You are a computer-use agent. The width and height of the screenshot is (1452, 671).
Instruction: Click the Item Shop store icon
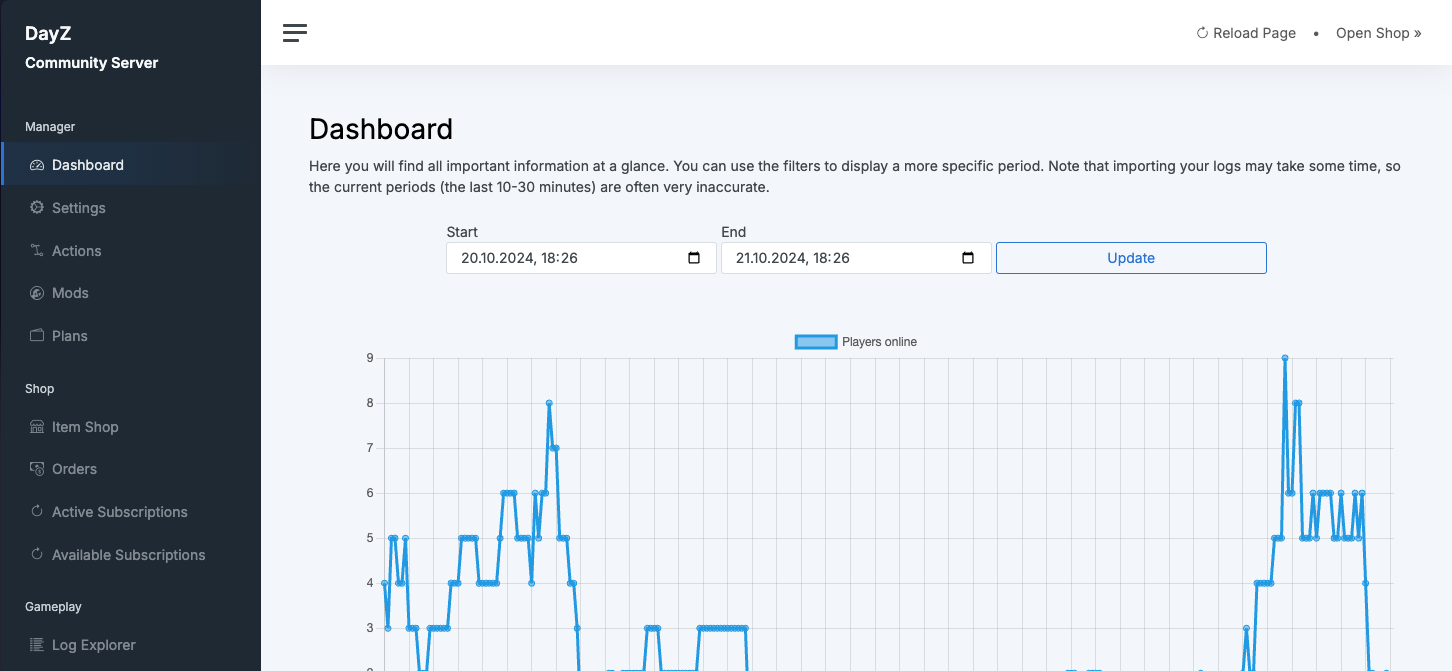pos(37,427)
